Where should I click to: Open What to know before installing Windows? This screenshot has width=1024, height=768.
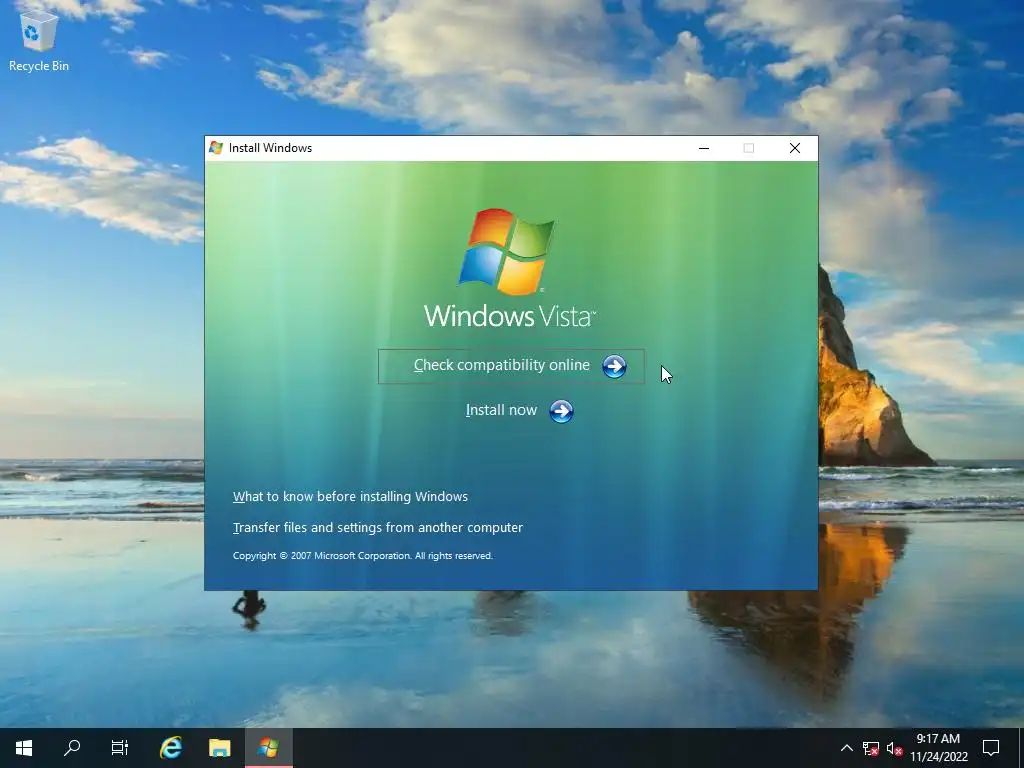(x=350, y=496)
